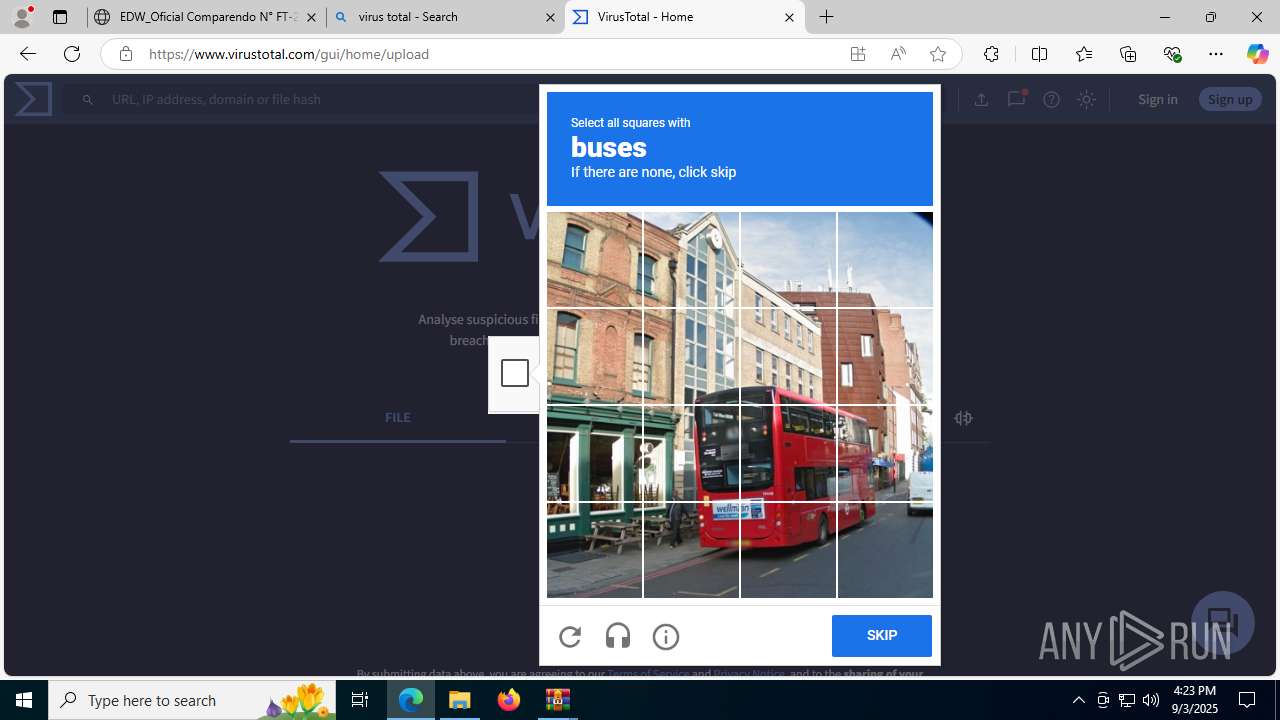Click the VirusTotal upload file icon
This screenshot has width=1280, height=720.
pyautogui.click(x=981, y=99)
